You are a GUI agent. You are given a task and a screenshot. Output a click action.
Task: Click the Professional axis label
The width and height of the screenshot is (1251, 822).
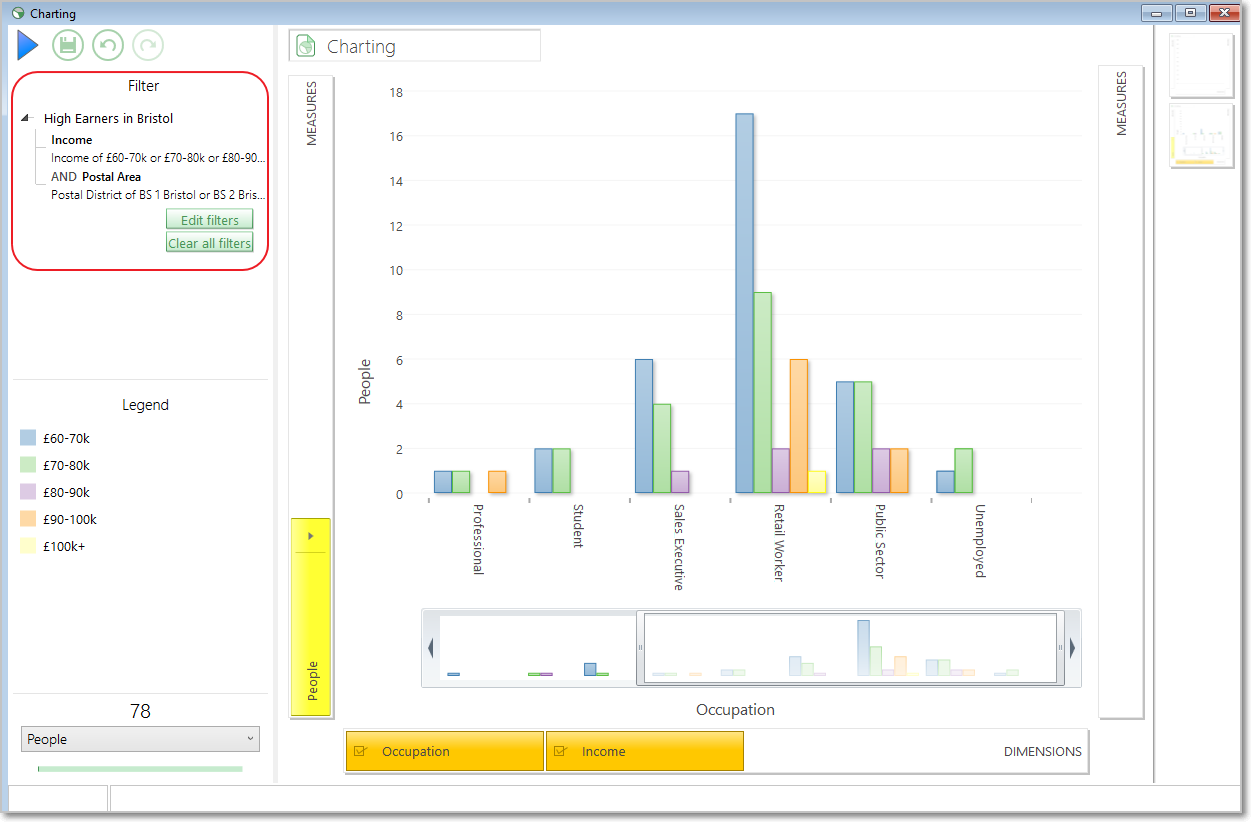click(478, 539)
